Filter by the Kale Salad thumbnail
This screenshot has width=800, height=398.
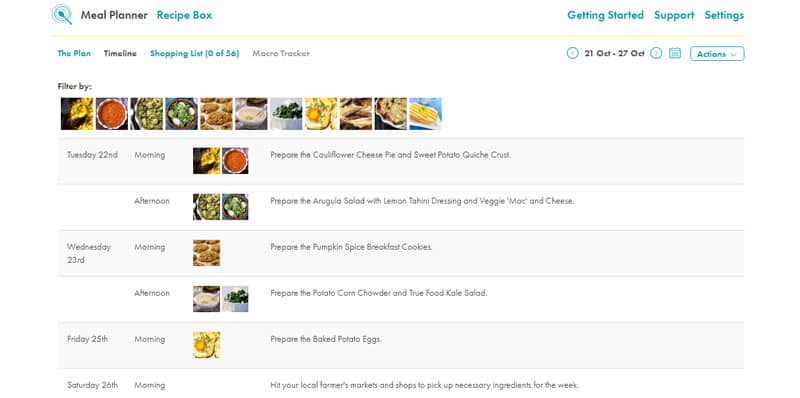286,114
